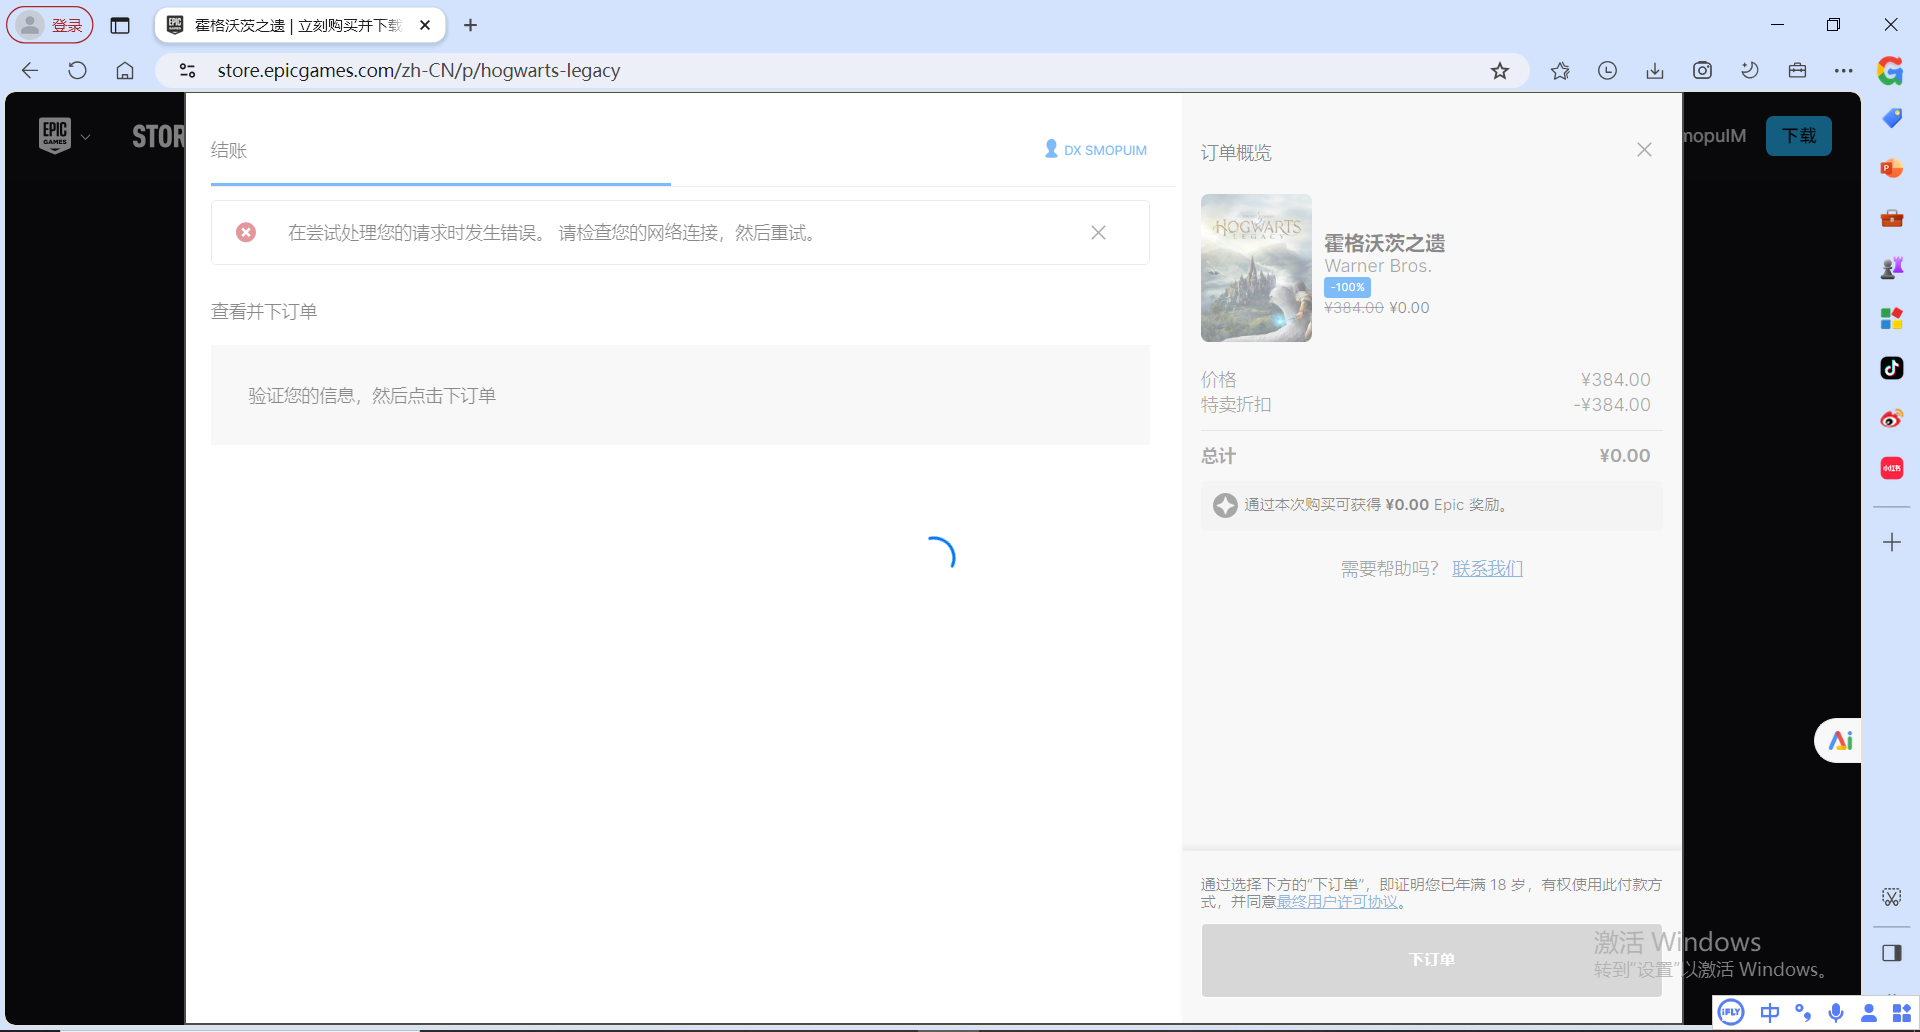Screen dimensions: 1920x1032
Task: Click the DX SMOPUIM account icon
Action: point(1051,149)
